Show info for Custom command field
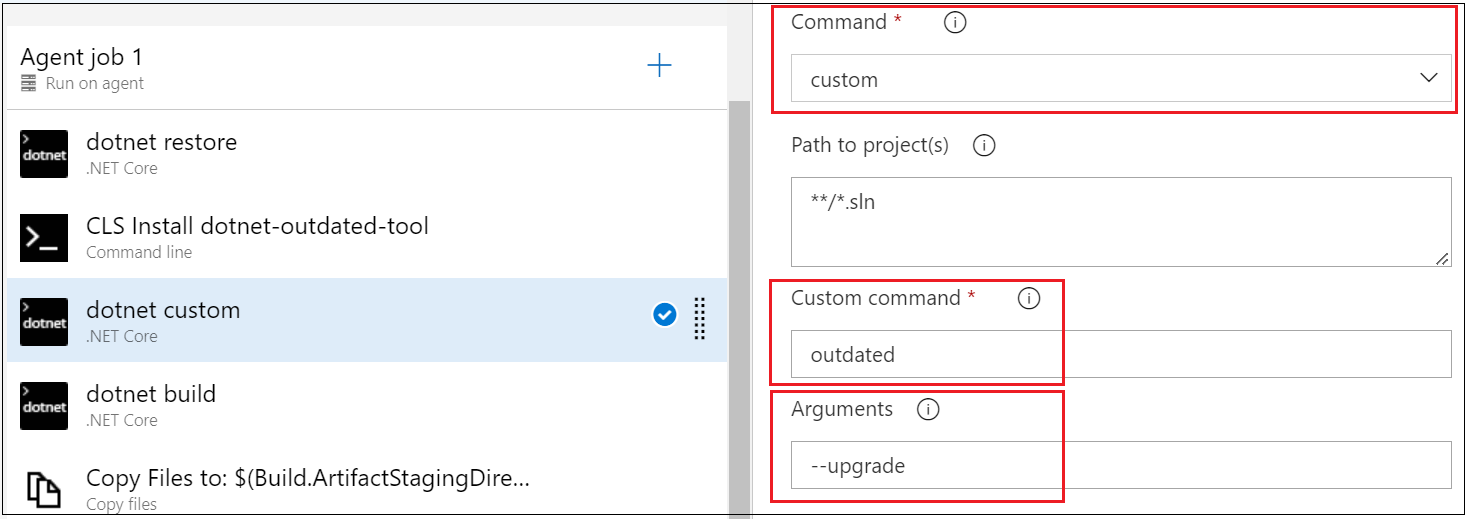Viewport: 1466px width, 519px height. [x=1028, y=298]
